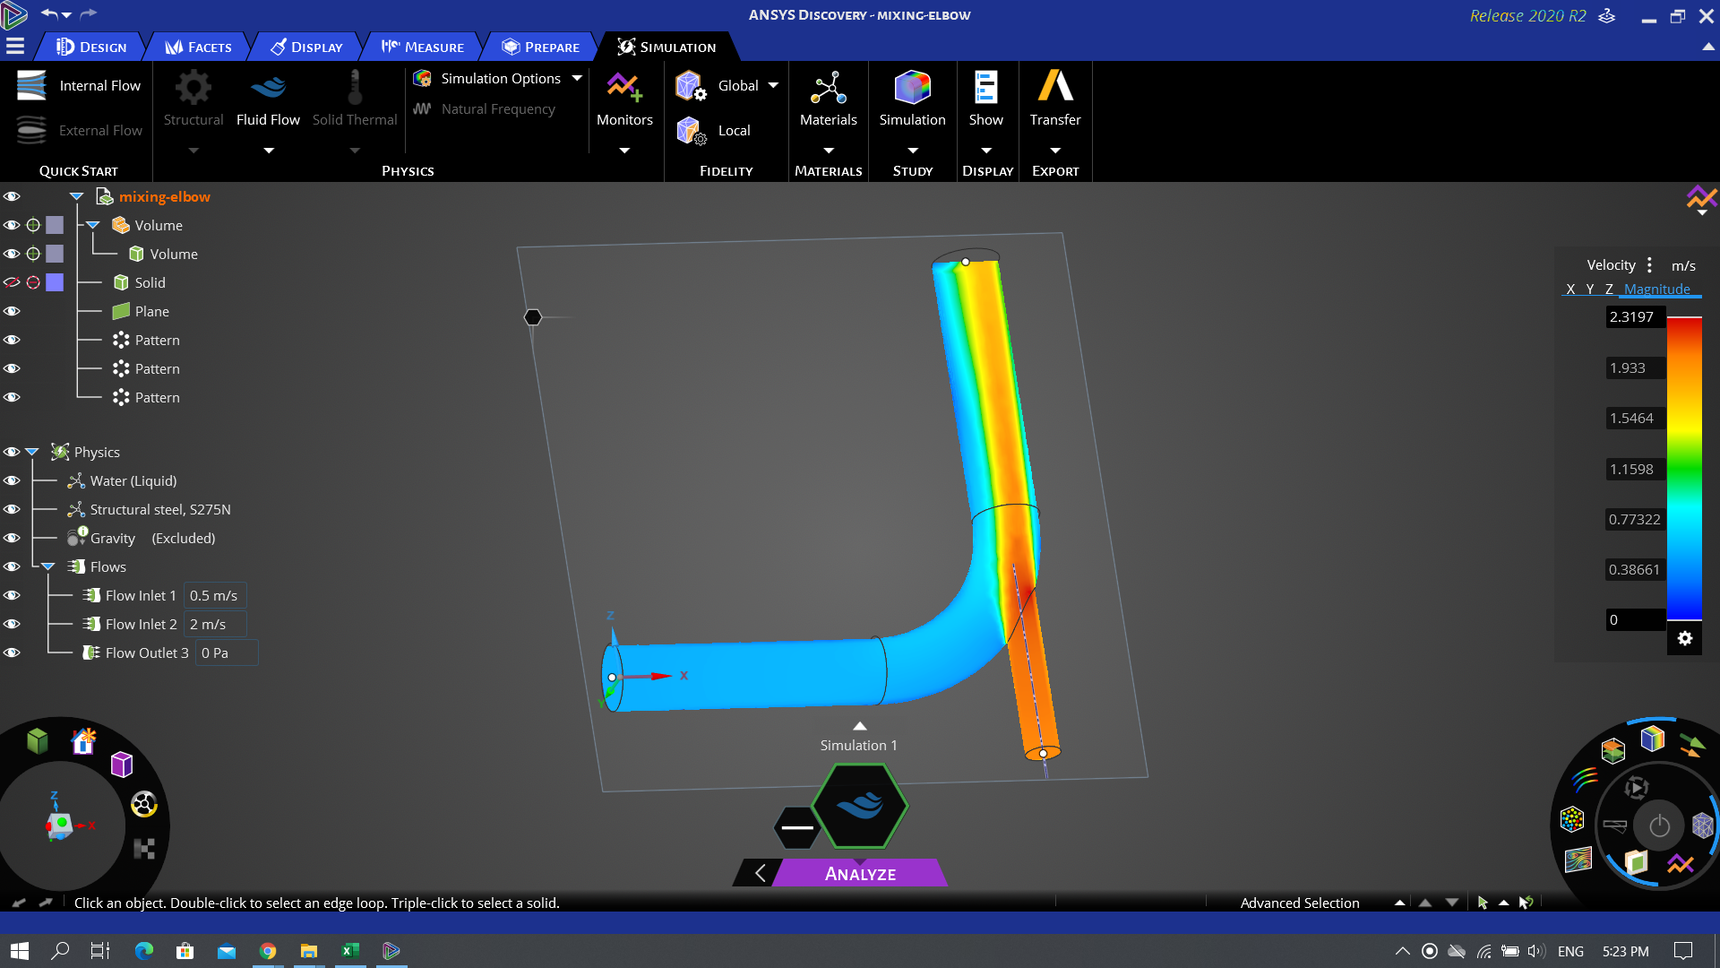
Task: Open the Materials tool
Action: pos(828,88)
